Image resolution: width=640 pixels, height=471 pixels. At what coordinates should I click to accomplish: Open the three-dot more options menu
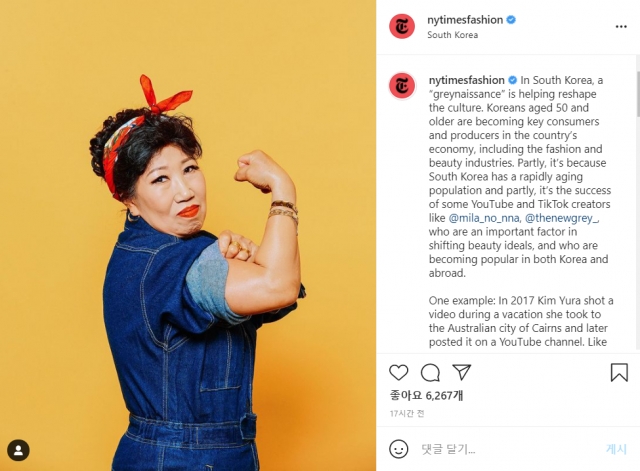coord(621,27)
